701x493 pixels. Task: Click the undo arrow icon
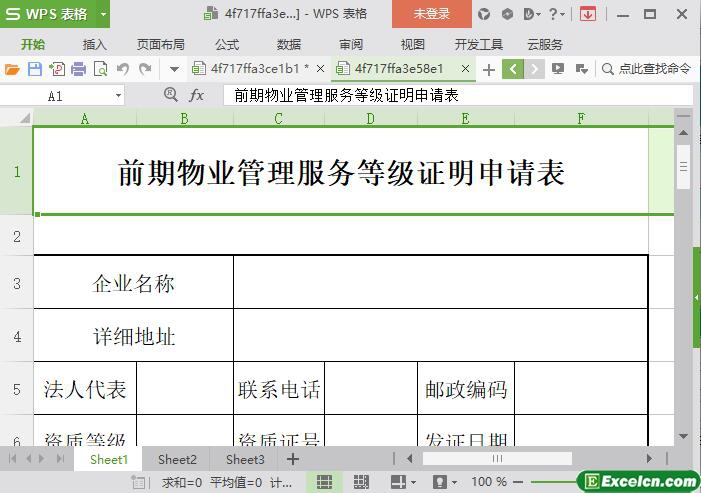coord(123,69)
